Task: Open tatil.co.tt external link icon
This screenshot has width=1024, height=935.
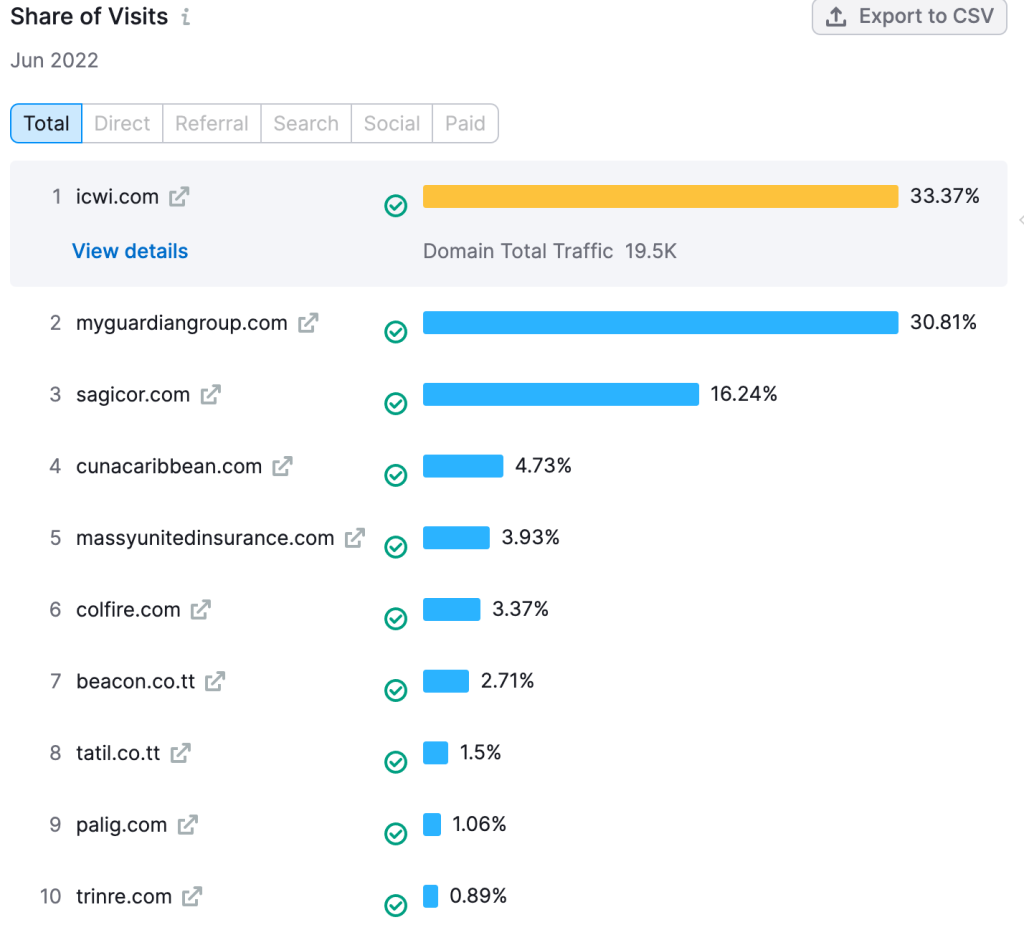Action: pyautogui.click(x=180, y=753)
